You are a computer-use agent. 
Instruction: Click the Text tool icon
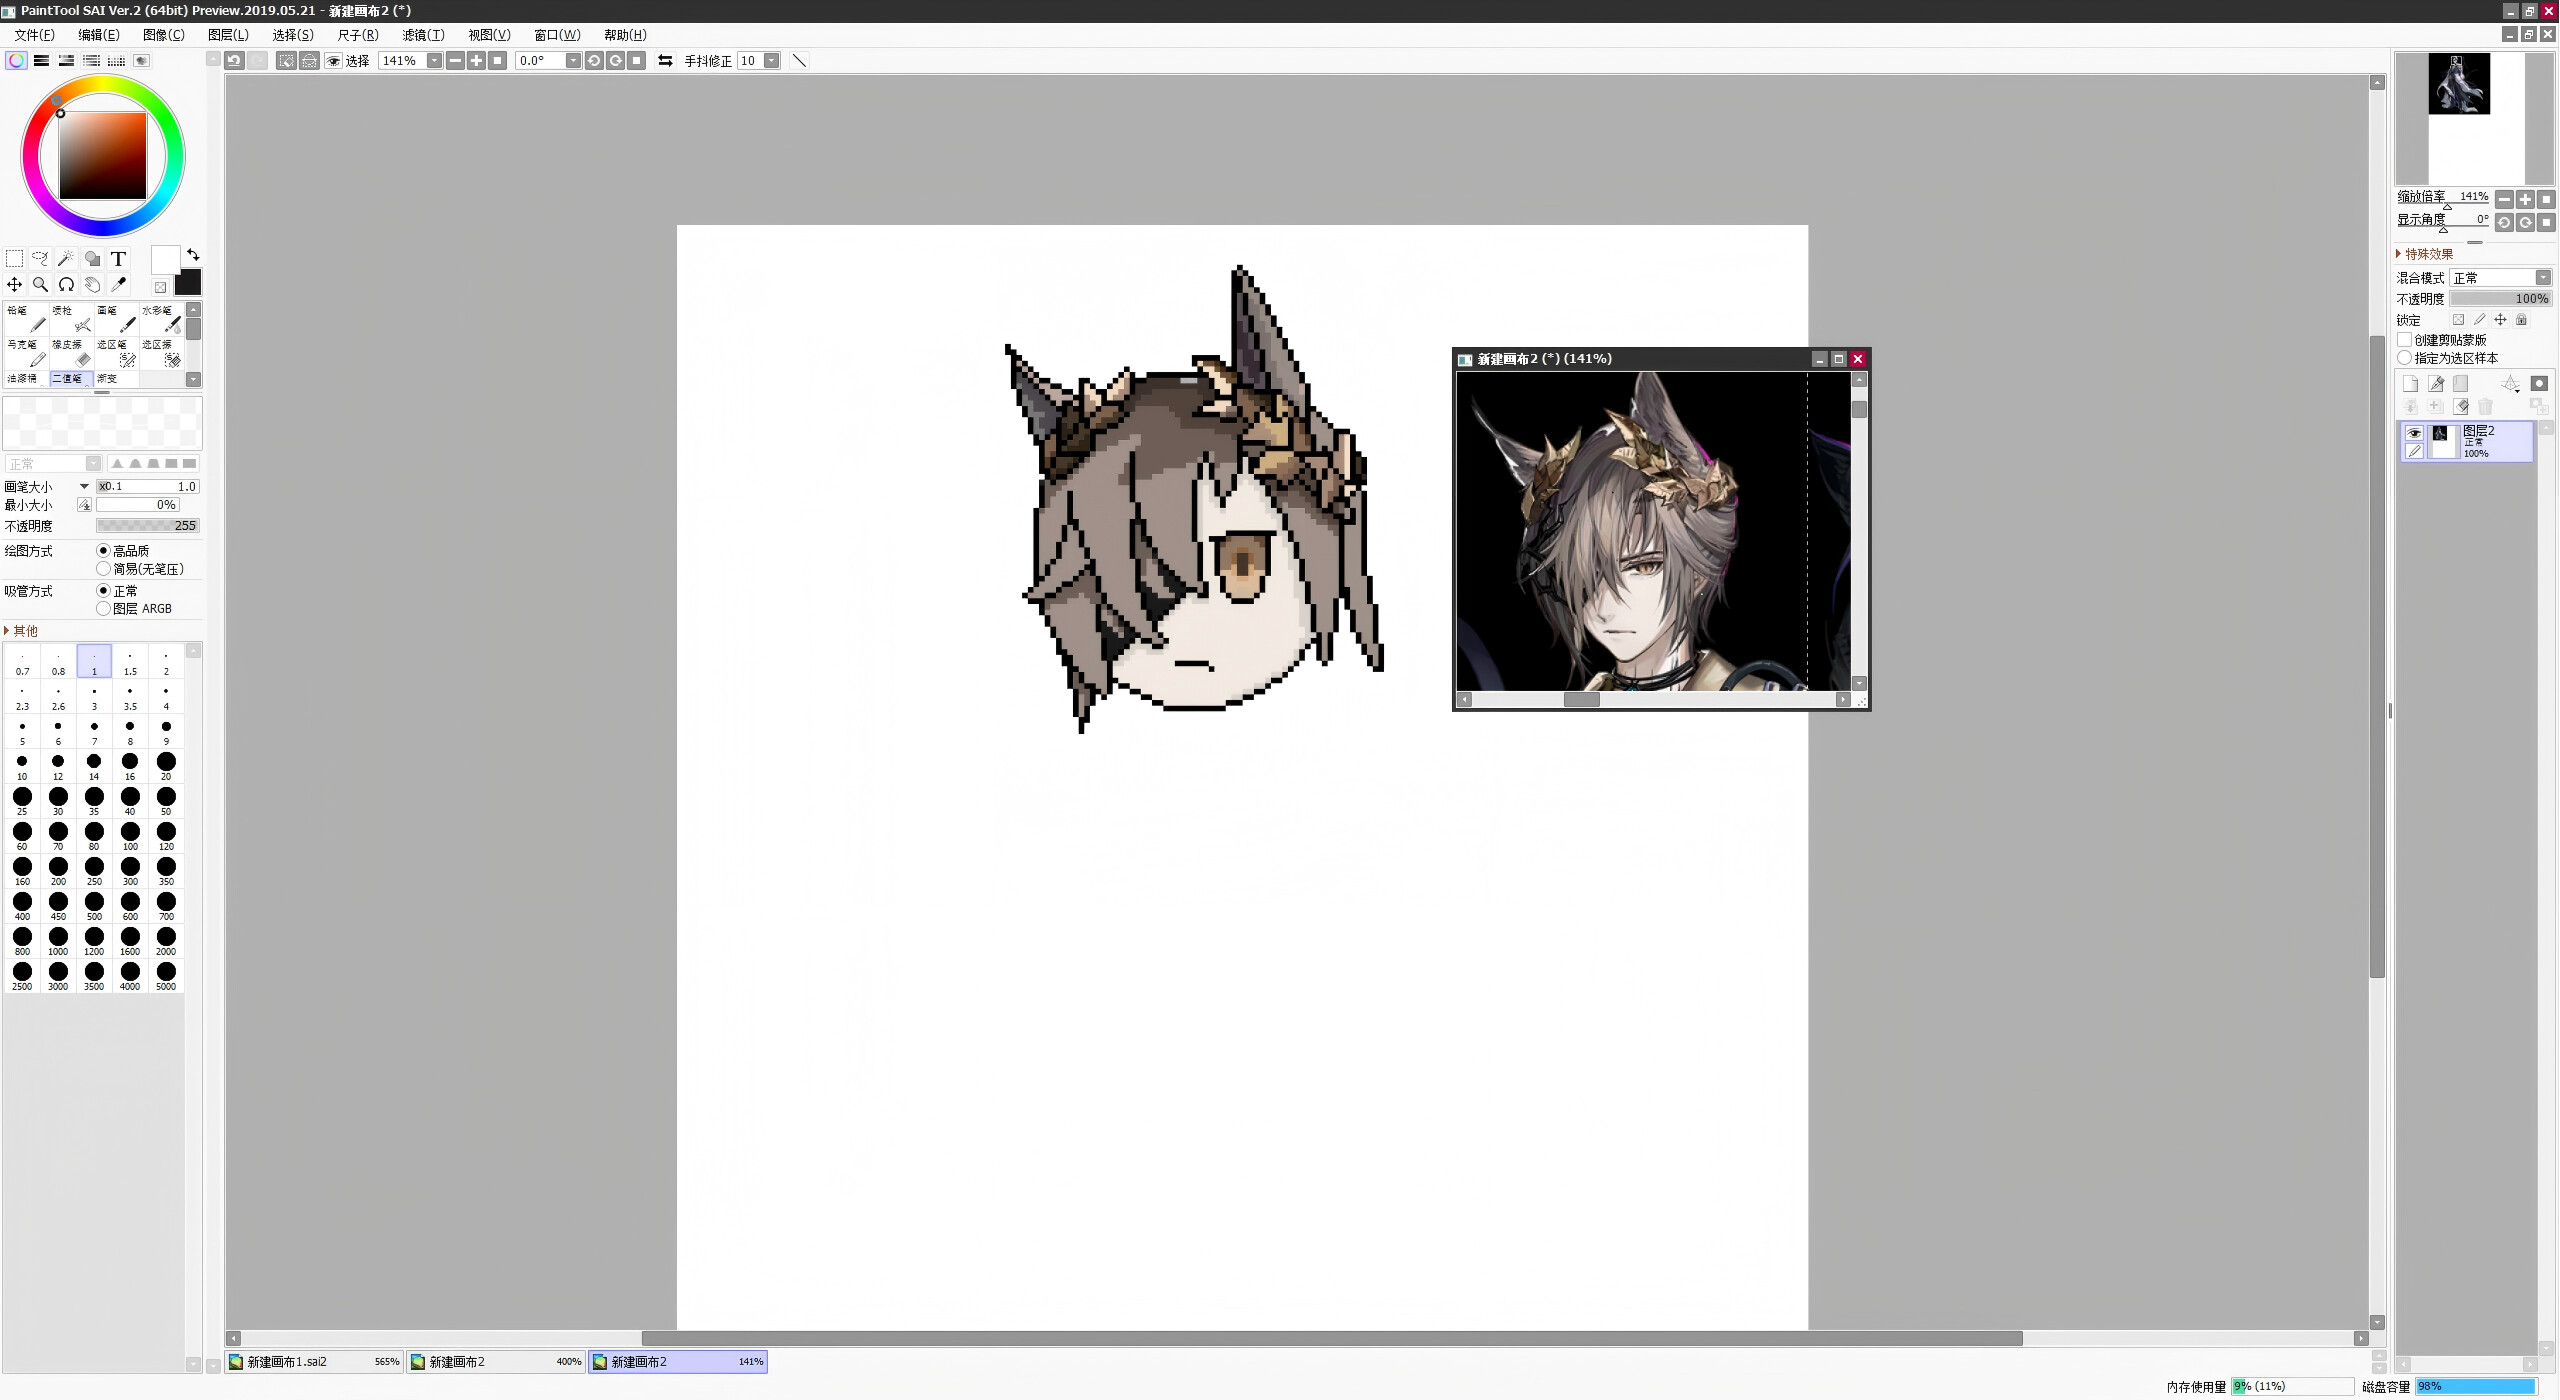118,259
